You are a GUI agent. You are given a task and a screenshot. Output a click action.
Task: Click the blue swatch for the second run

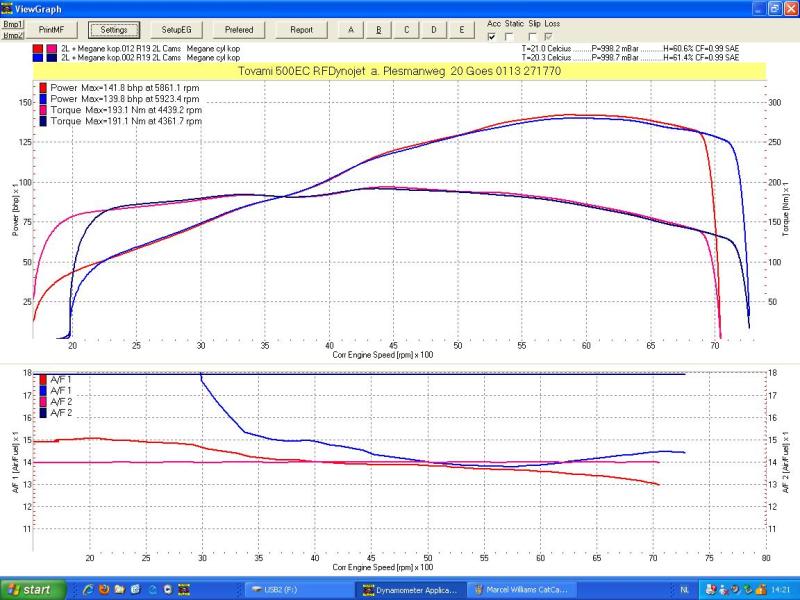tap(37, 58)
